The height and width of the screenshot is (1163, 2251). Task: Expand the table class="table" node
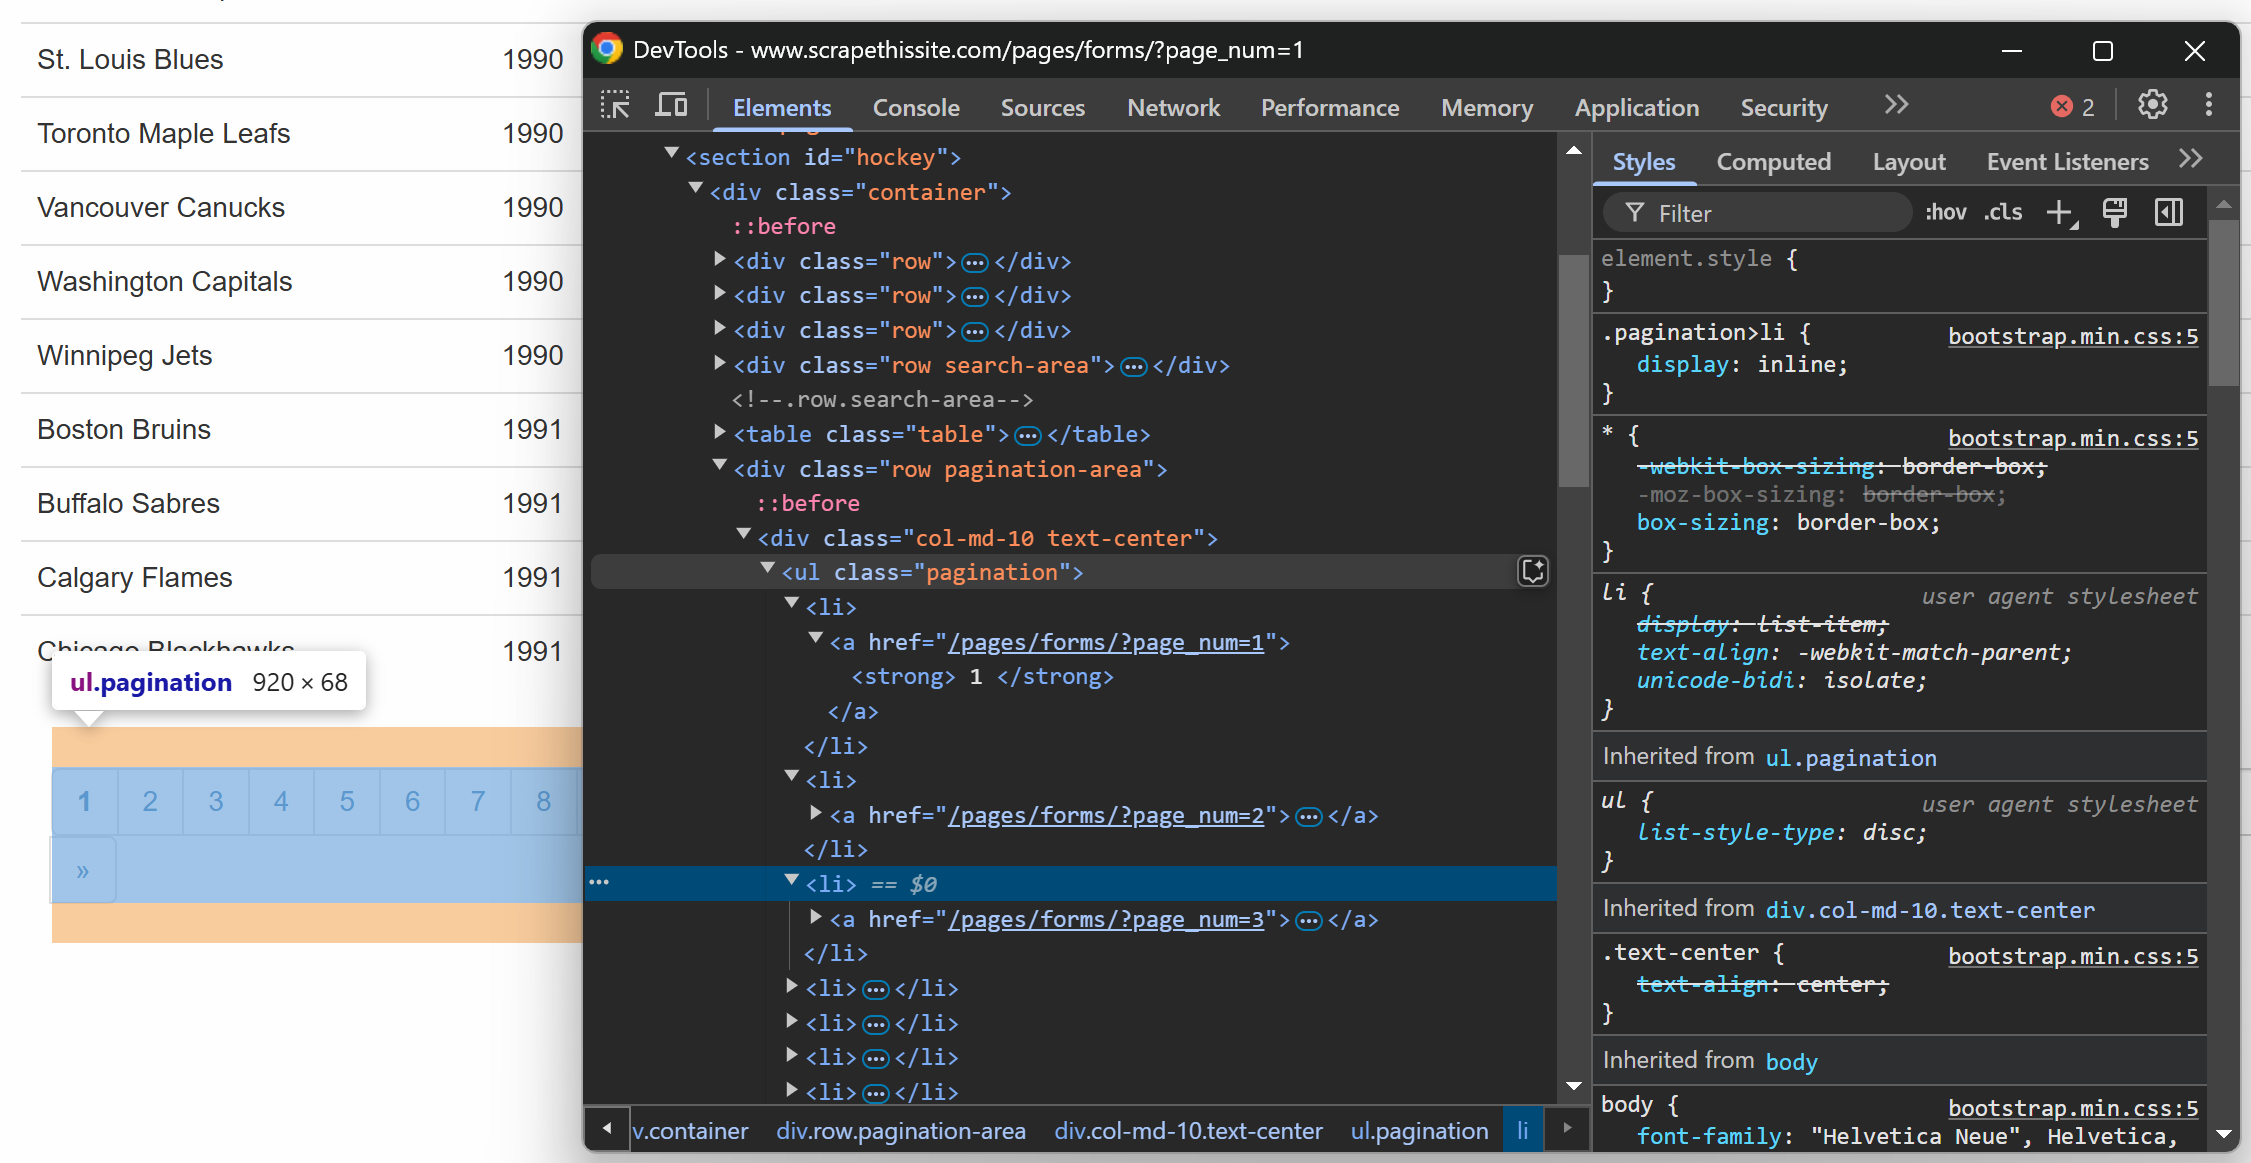pos(719,433)
